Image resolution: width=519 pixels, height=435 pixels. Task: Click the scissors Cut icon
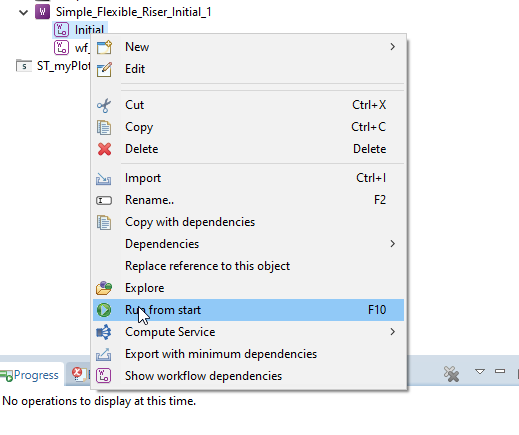tap(104, 105)
